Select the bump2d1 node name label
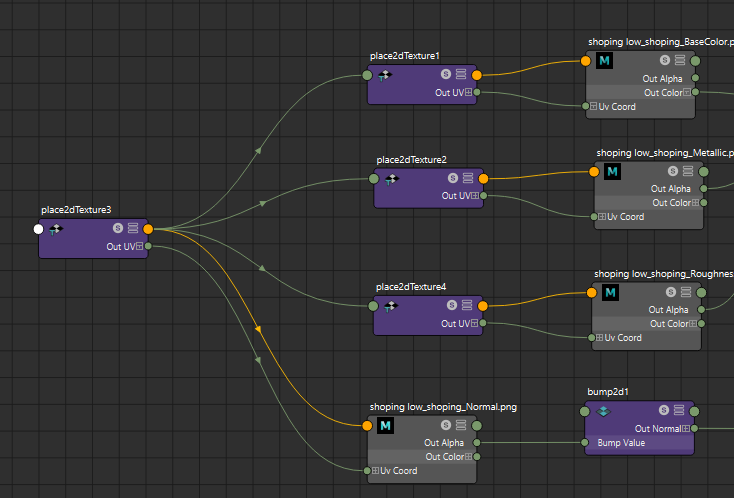Image resolution: width=734 pixels, height=498 pixels. [x=608, y=392]
